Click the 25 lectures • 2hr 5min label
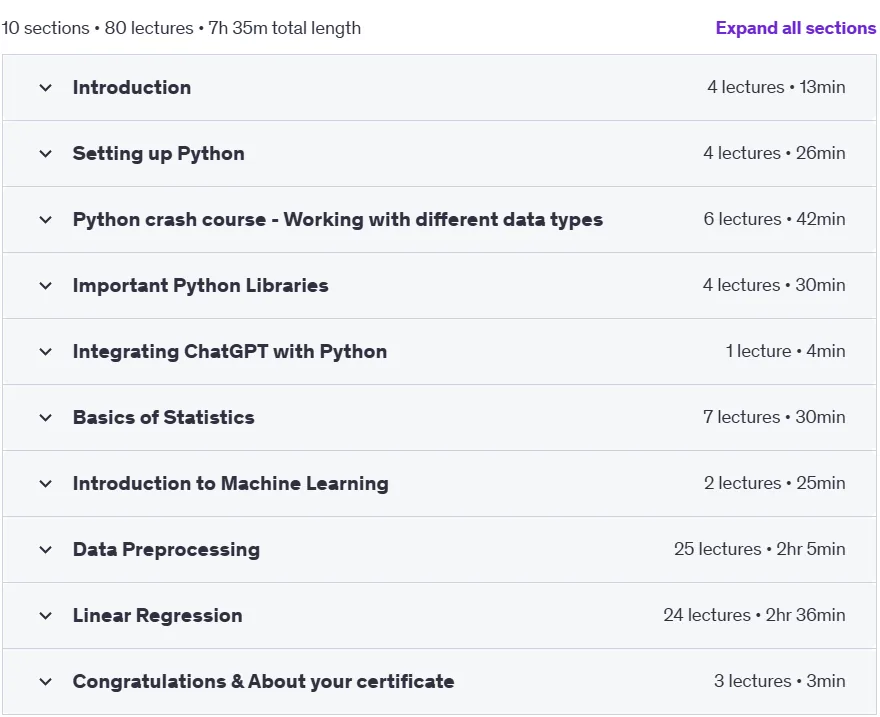The height and width of the screenshot is (717, 880). [x=760, y=549]
